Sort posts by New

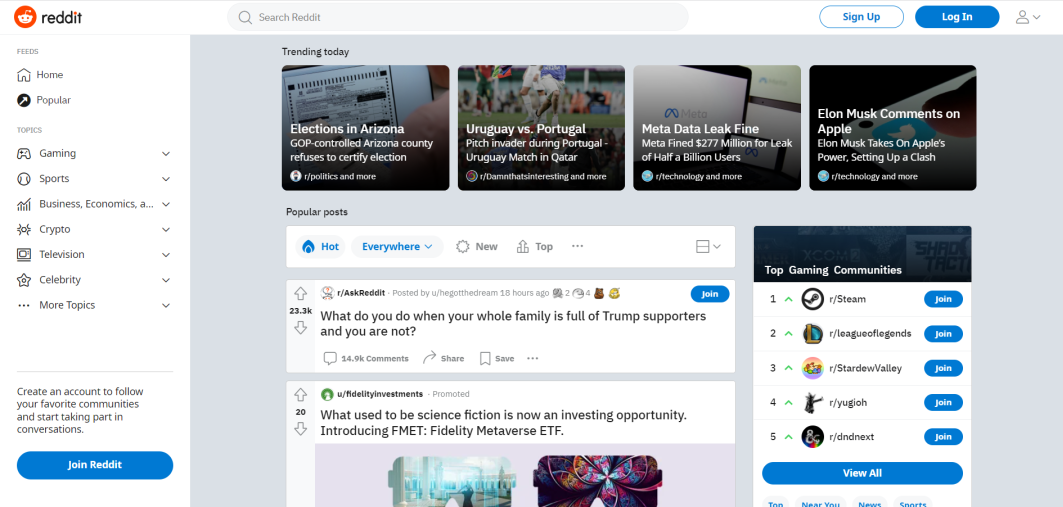coord(477,247)
